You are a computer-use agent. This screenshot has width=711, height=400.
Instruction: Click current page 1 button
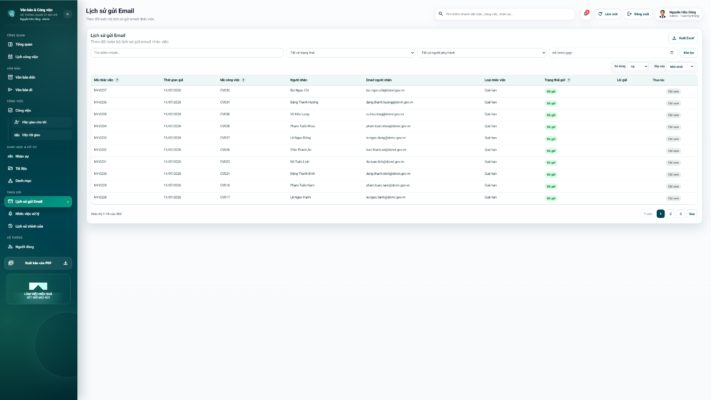point(661,214)
